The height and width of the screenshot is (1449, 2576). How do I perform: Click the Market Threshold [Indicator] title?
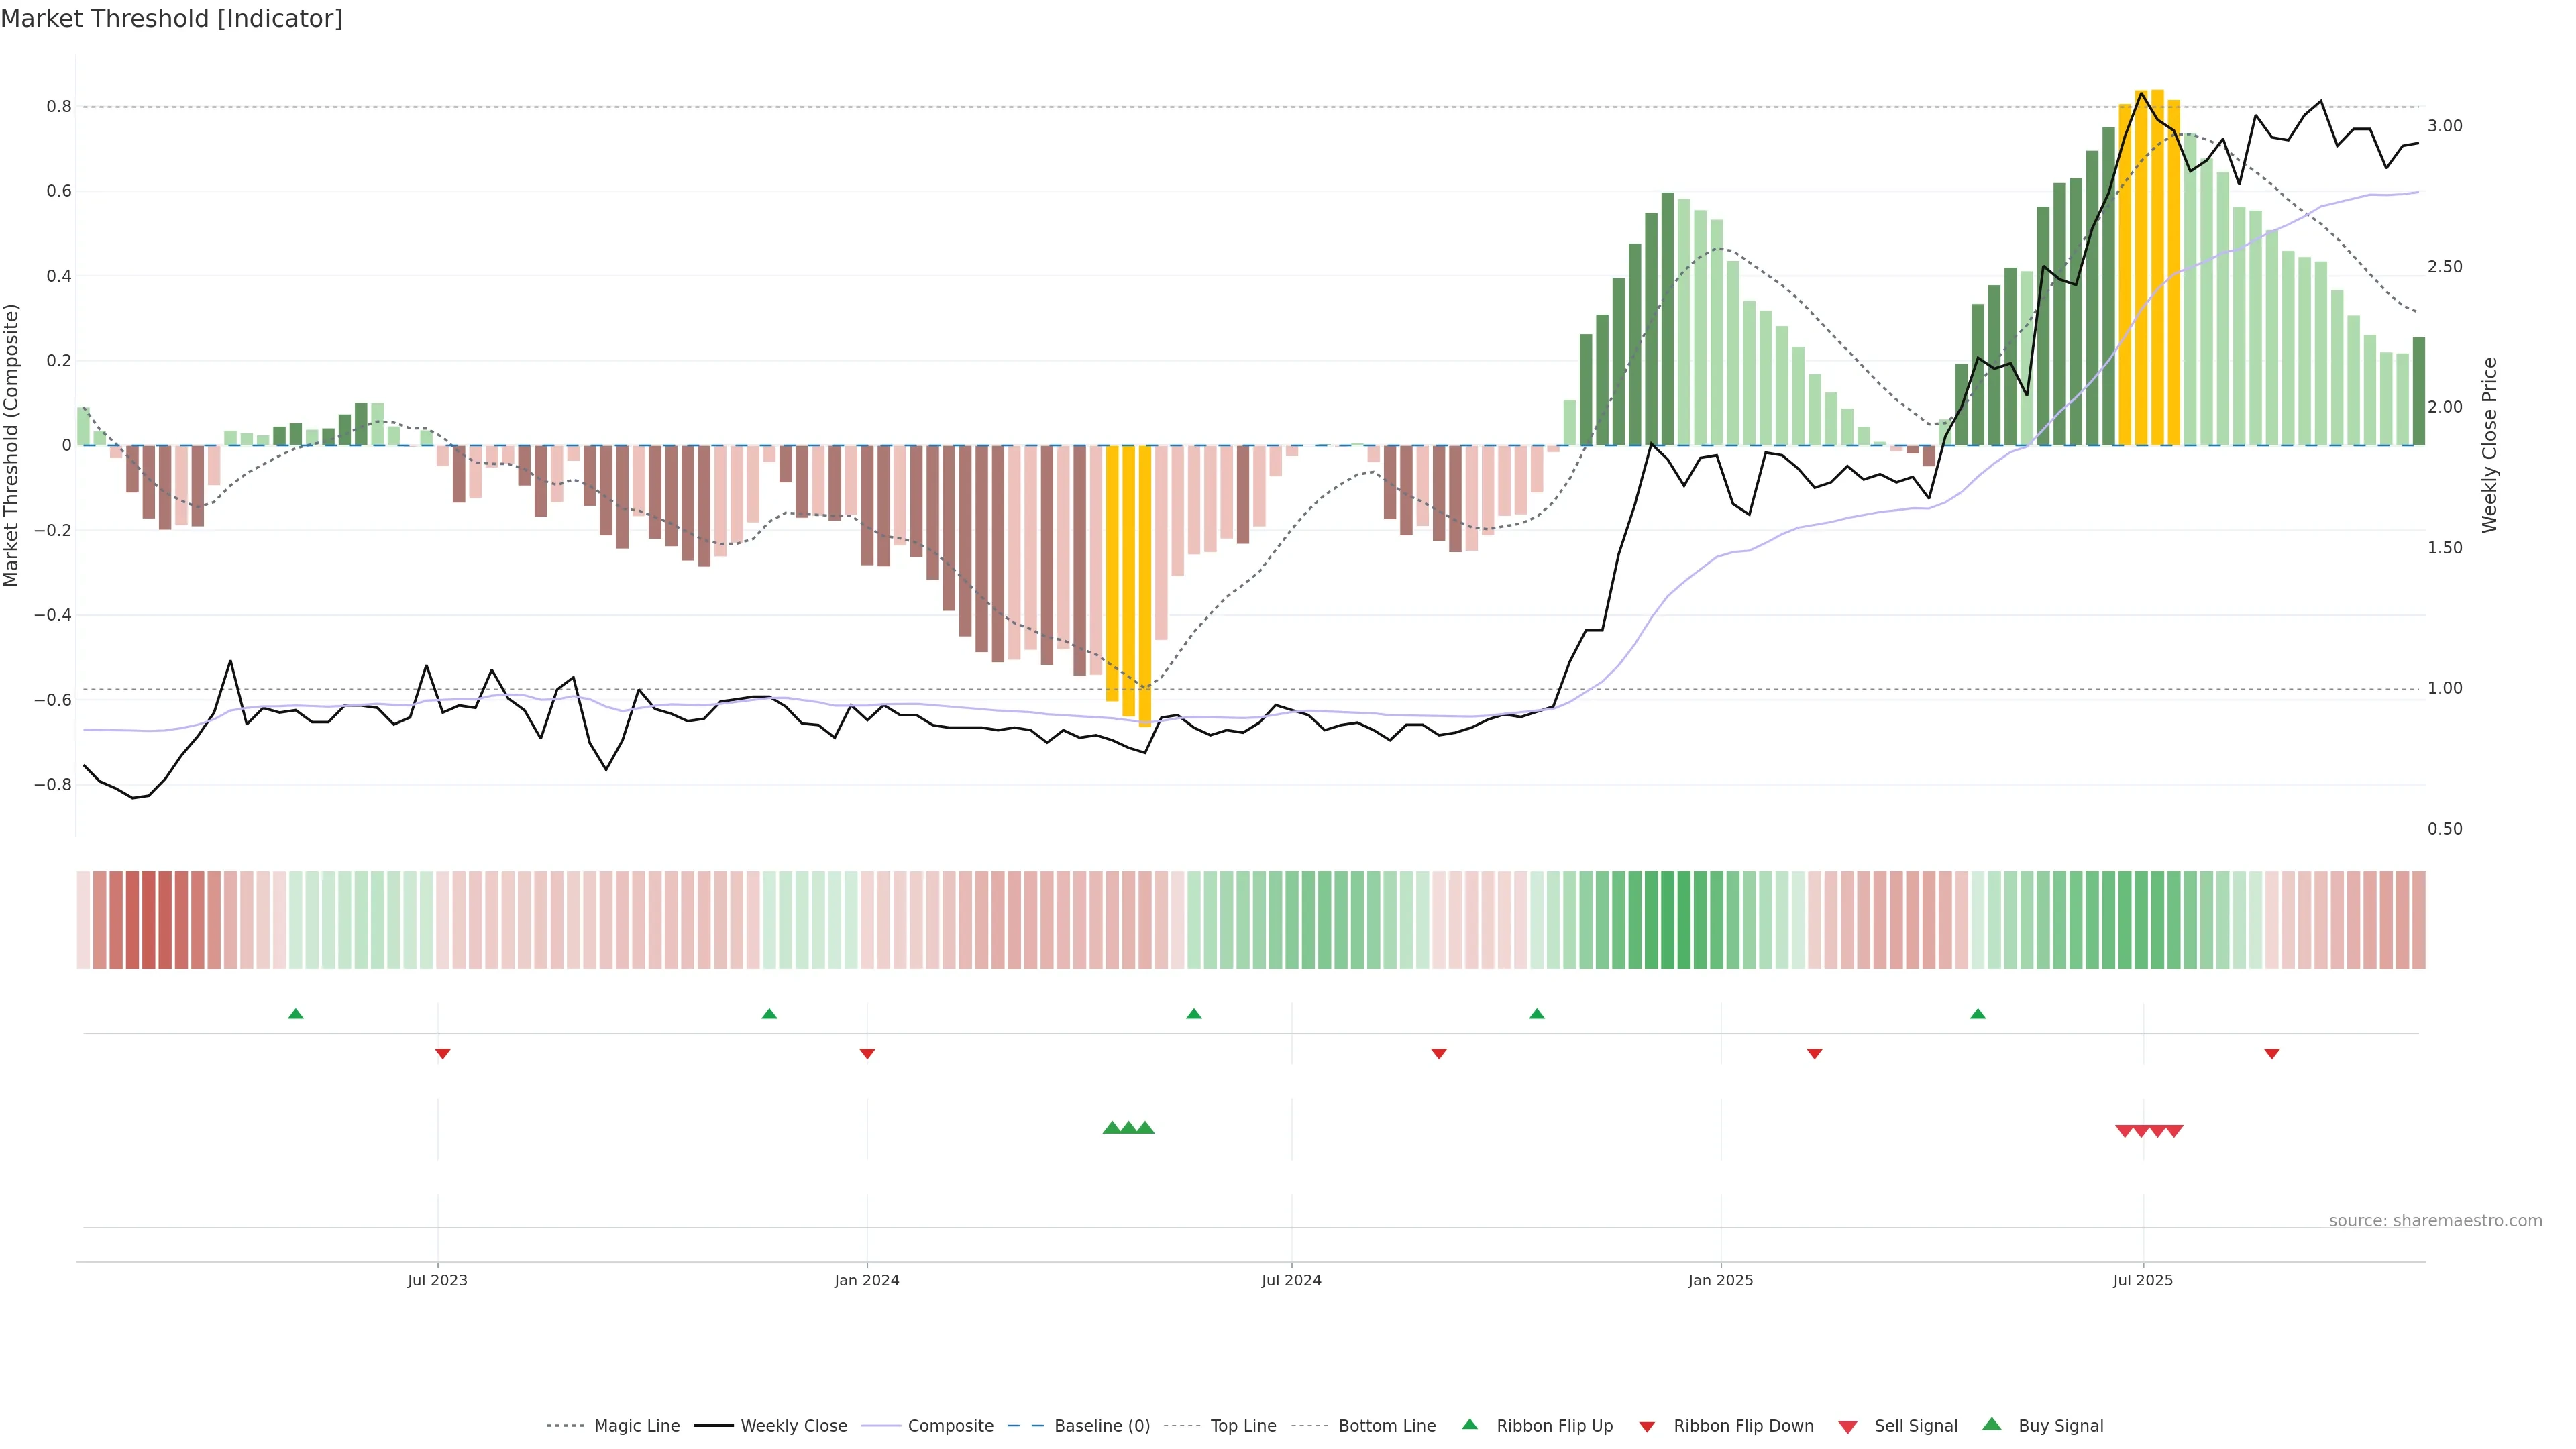172,19
